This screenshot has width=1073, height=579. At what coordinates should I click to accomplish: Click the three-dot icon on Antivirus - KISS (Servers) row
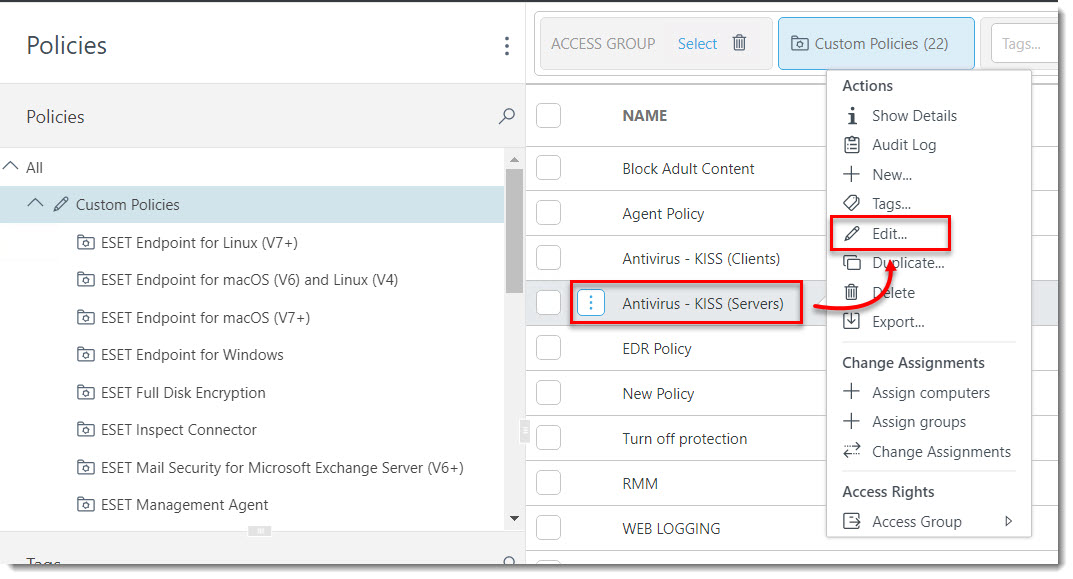pos(591,303)
